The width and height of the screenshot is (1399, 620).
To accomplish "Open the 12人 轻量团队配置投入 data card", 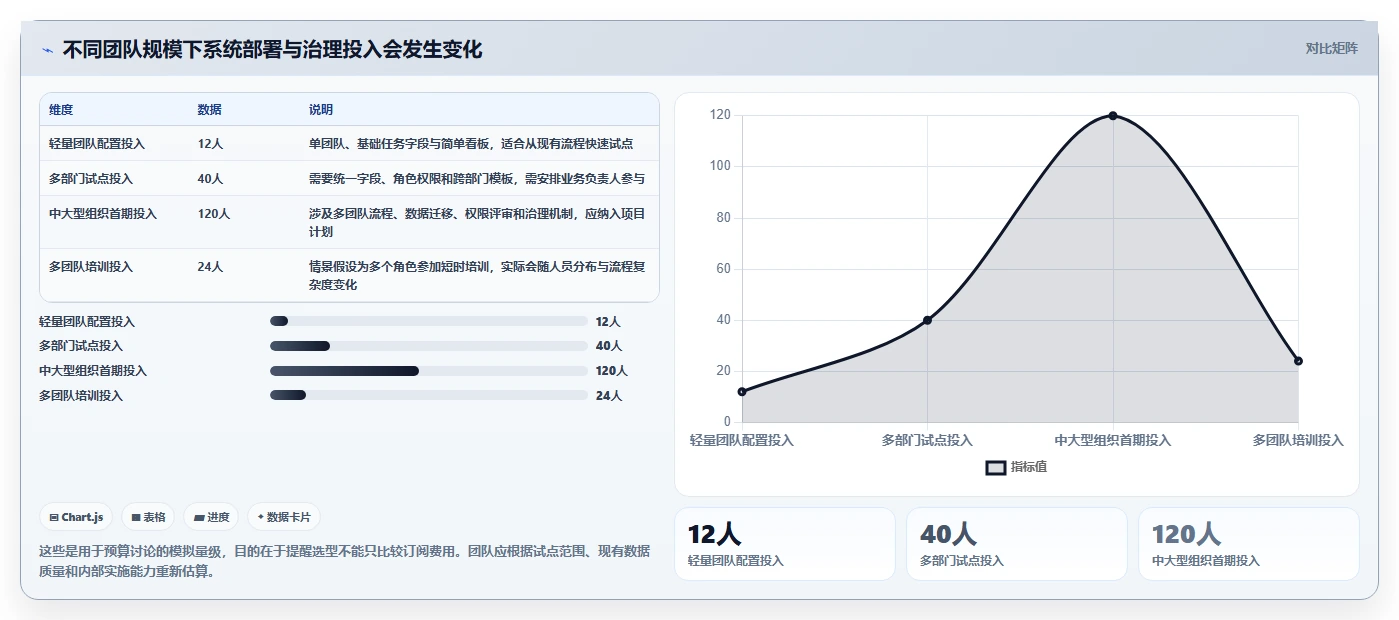I will 785,544.
